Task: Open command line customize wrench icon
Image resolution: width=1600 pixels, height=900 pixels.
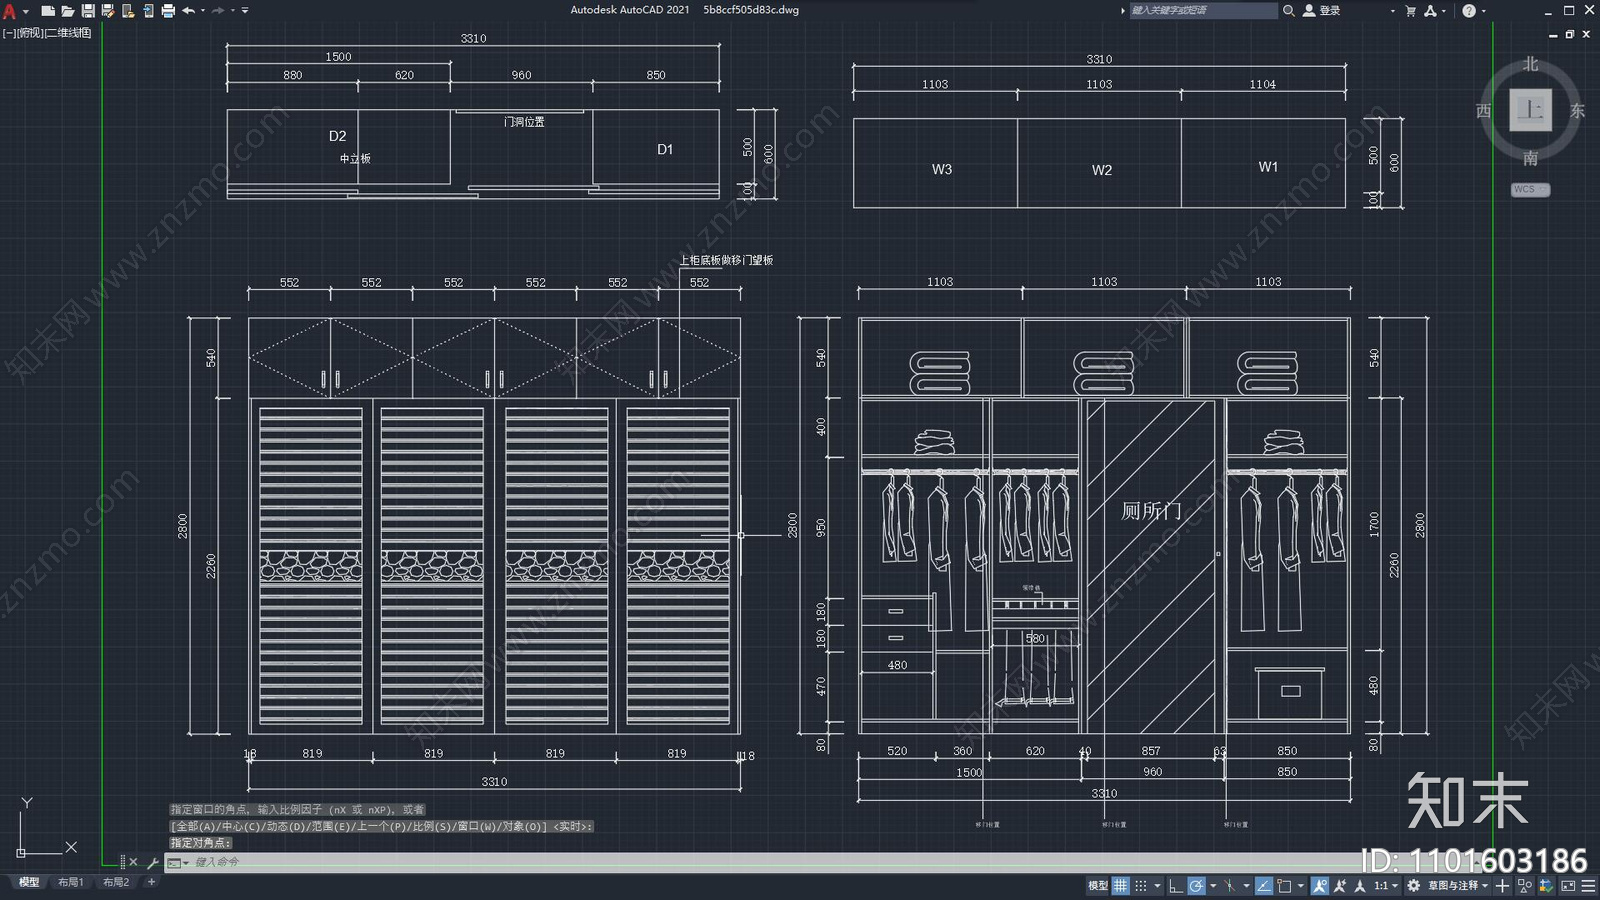Action: (x=153, y=862)
